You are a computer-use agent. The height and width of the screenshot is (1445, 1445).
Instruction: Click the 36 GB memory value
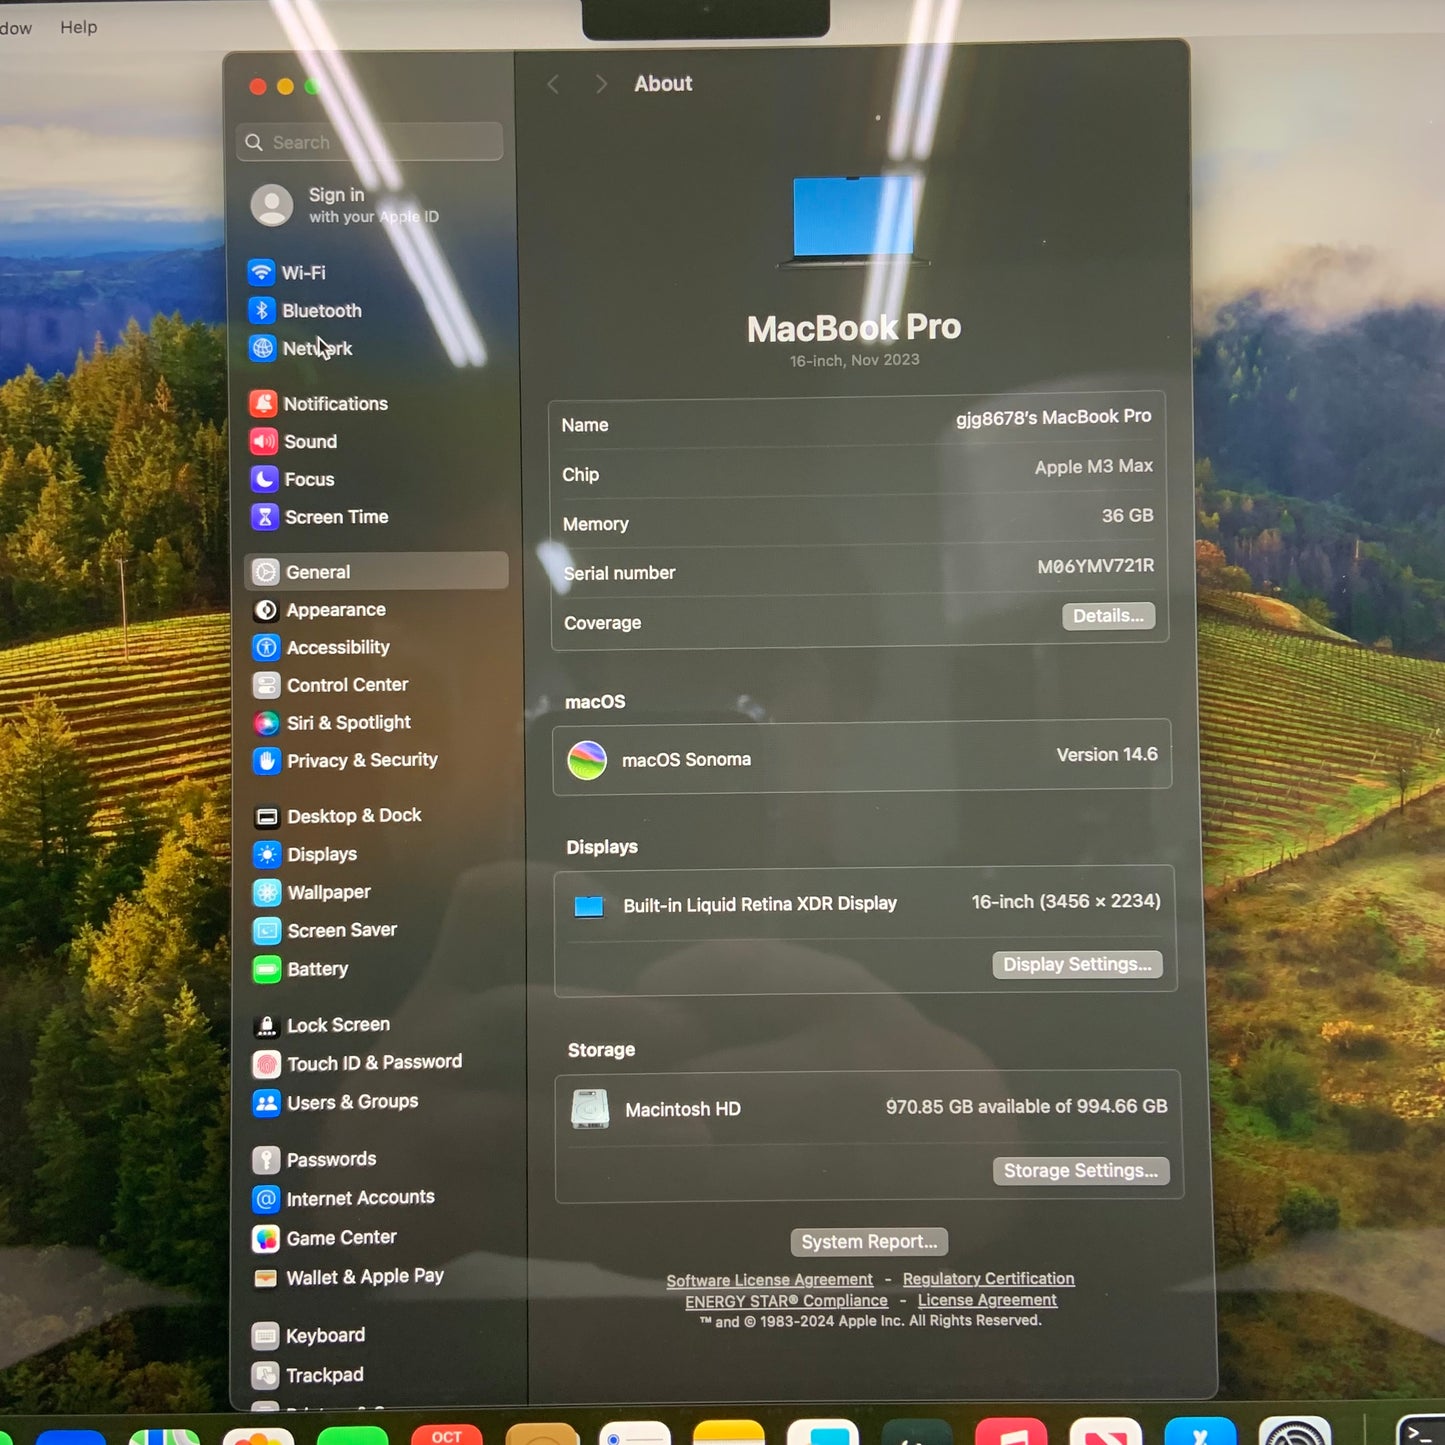tap(1127, 516)
